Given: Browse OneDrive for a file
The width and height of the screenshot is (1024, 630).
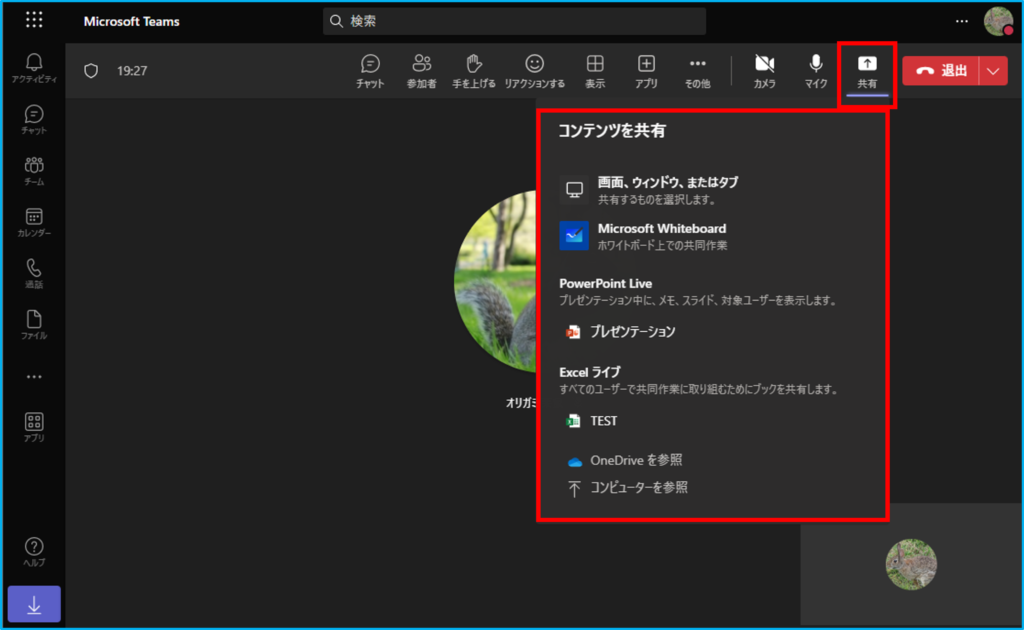Looking at the screenshot, I should [x=635, y=460].
